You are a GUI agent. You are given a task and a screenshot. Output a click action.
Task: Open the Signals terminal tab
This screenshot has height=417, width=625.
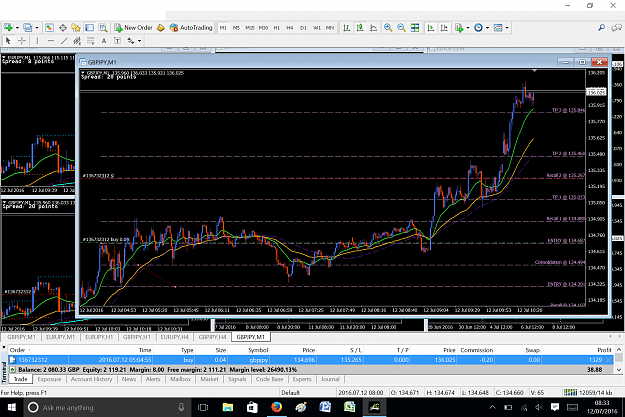point(237,379)
